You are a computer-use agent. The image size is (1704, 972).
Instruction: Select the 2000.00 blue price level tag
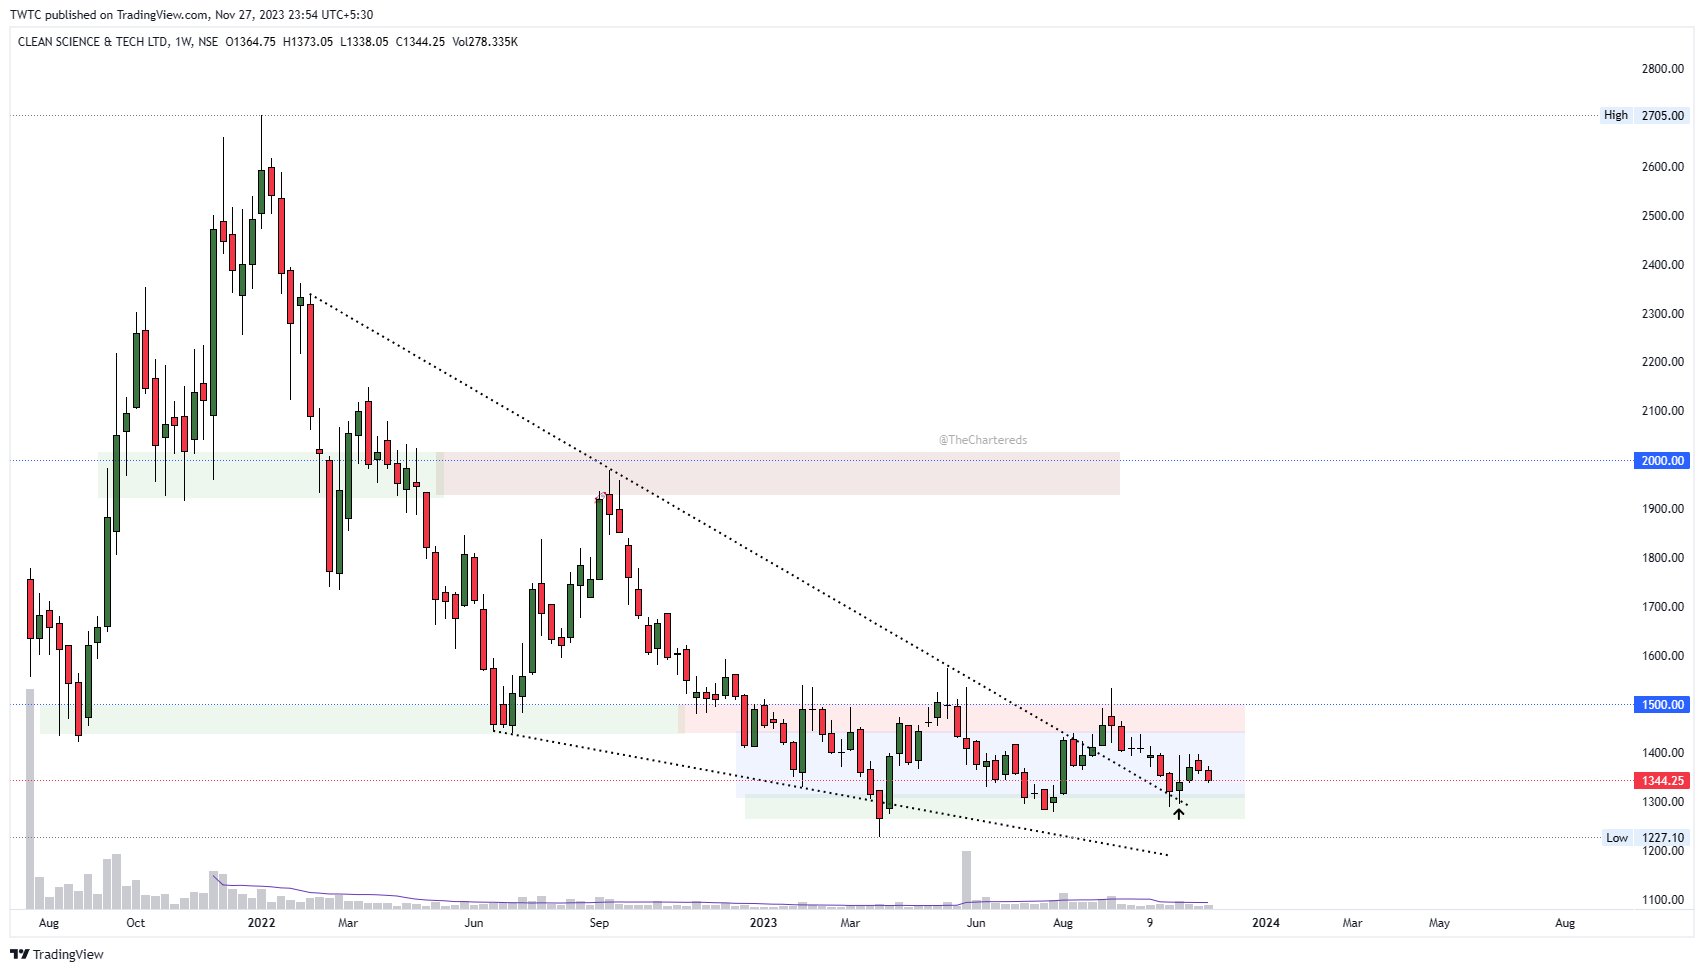pyautogui.click(x=1662, y=461)
